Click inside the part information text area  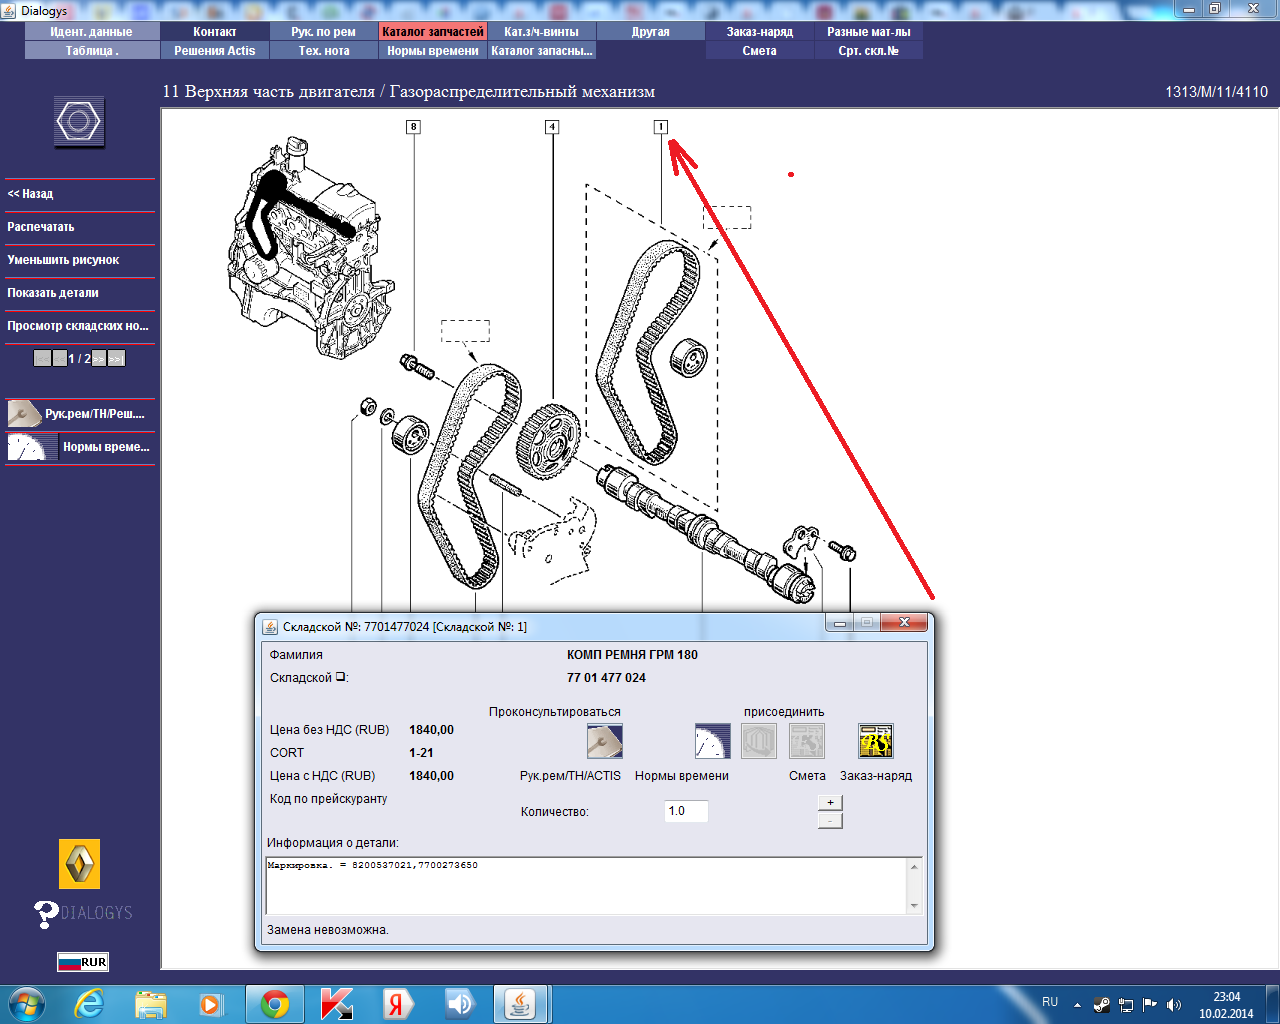click(586, 886)
